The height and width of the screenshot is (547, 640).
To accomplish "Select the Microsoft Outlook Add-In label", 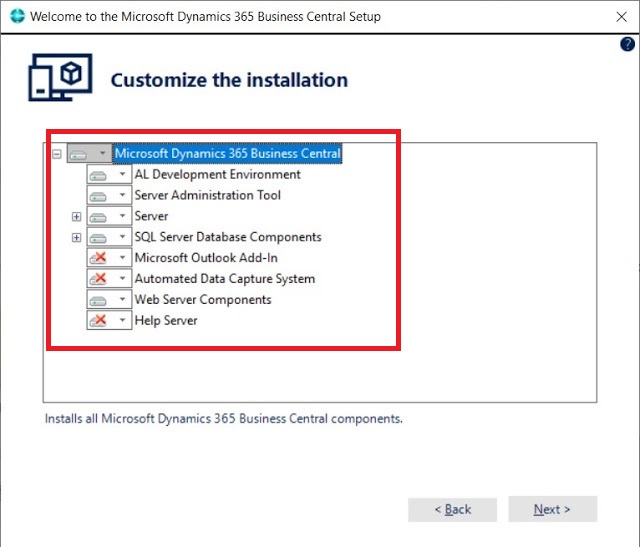I will [206, 258].
